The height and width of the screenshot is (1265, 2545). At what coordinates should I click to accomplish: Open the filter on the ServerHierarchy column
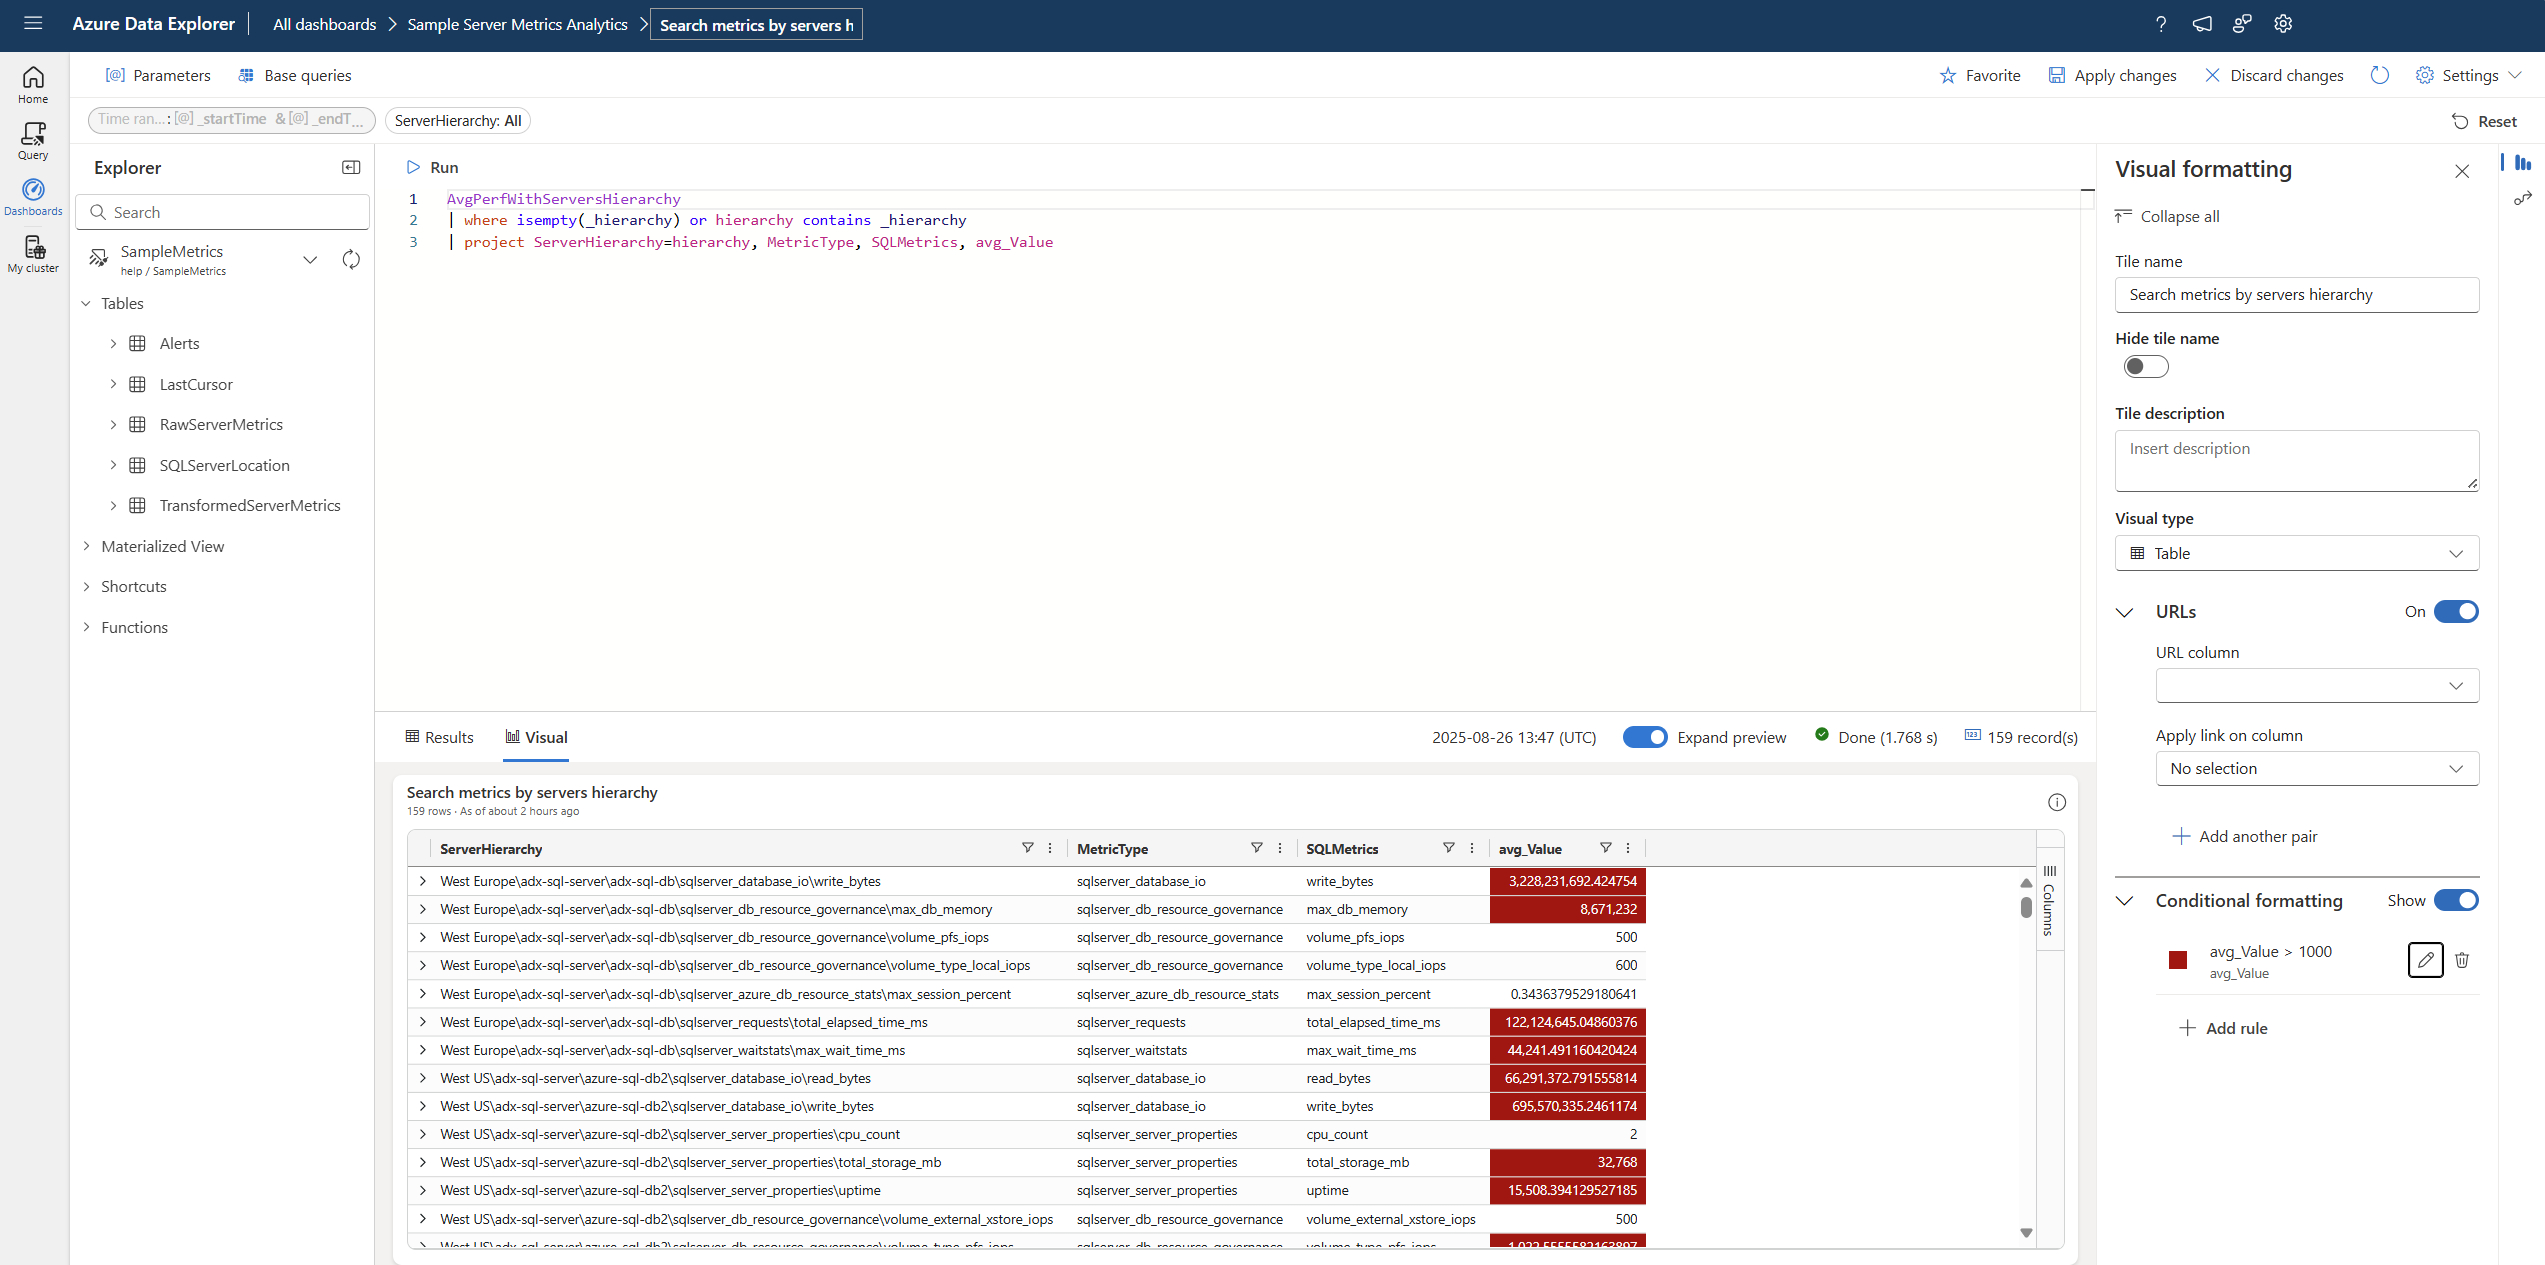point(1027,848)
